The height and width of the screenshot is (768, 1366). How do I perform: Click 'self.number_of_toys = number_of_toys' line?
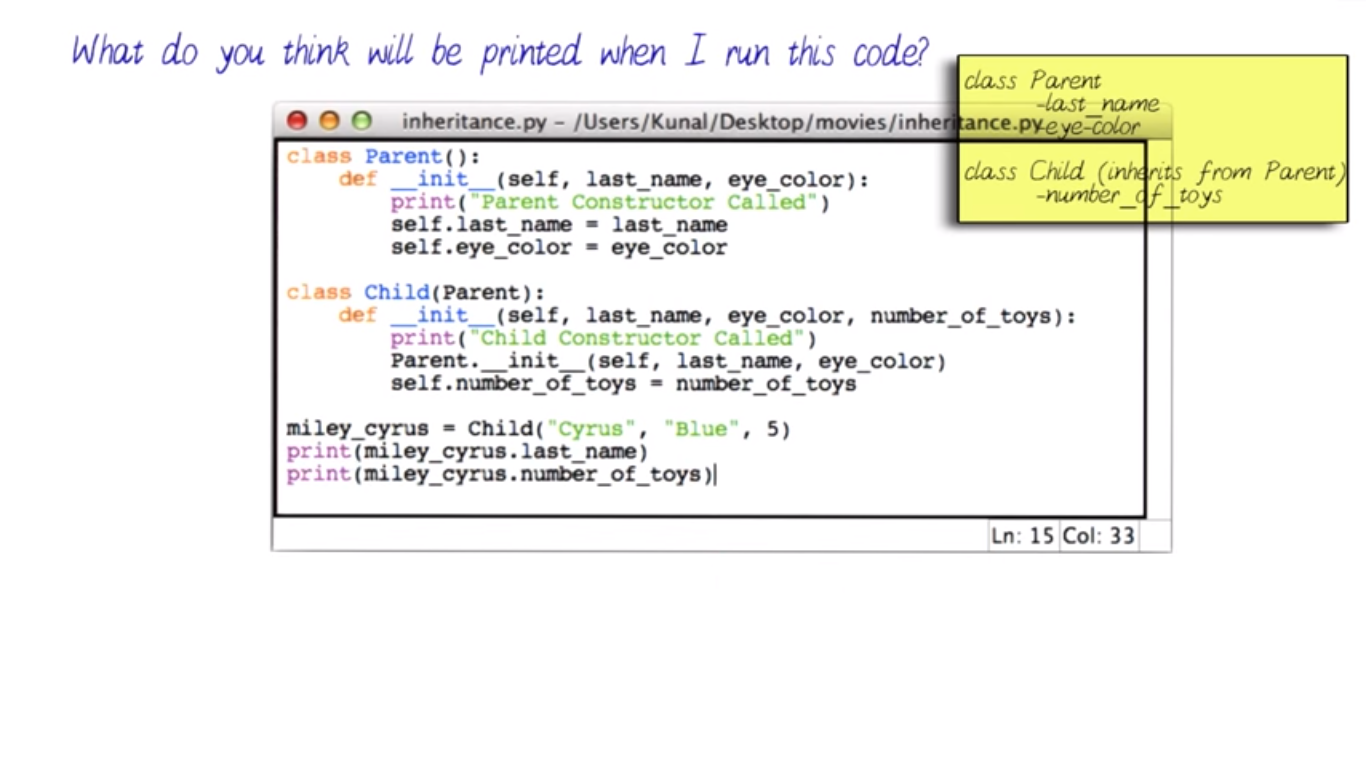click(x=623, y=384)
